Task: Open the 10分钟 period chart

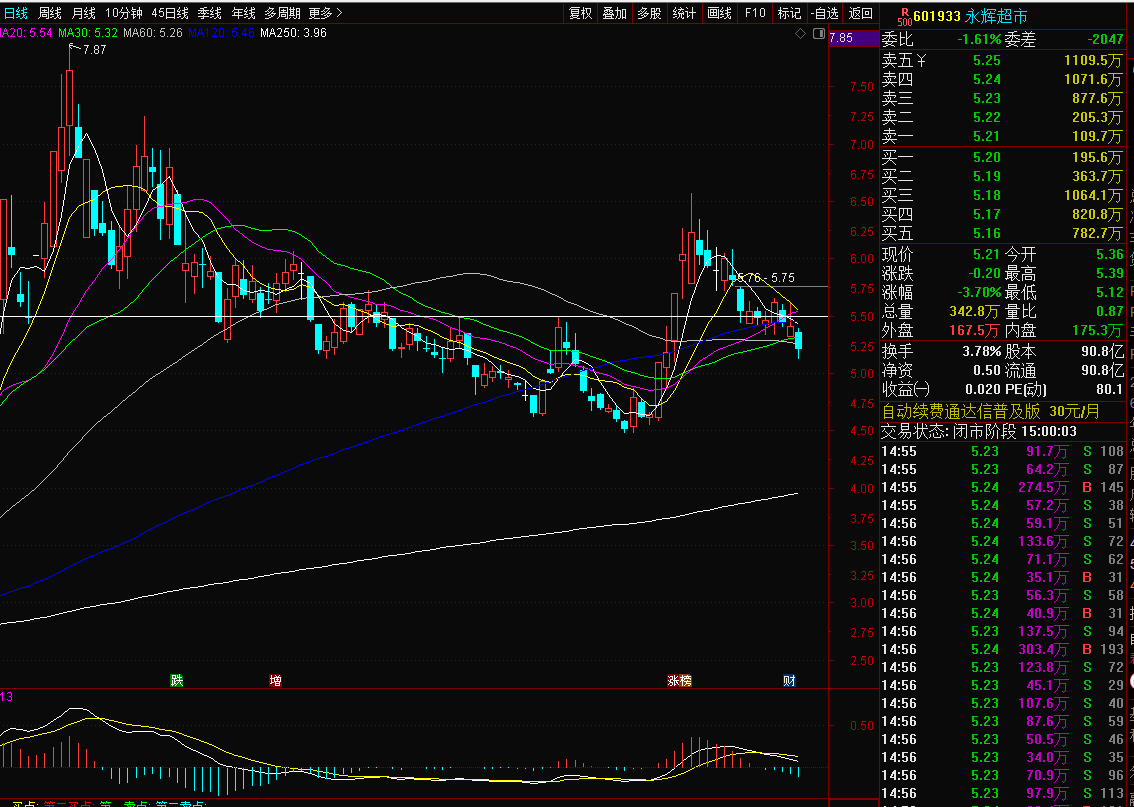Action: (x=124, y=13)
